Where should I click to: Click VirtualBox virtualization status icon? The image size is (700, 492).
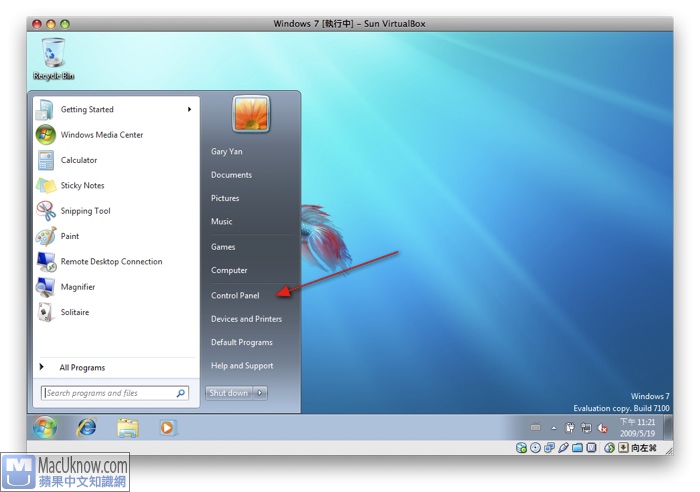tap(591, 447)
